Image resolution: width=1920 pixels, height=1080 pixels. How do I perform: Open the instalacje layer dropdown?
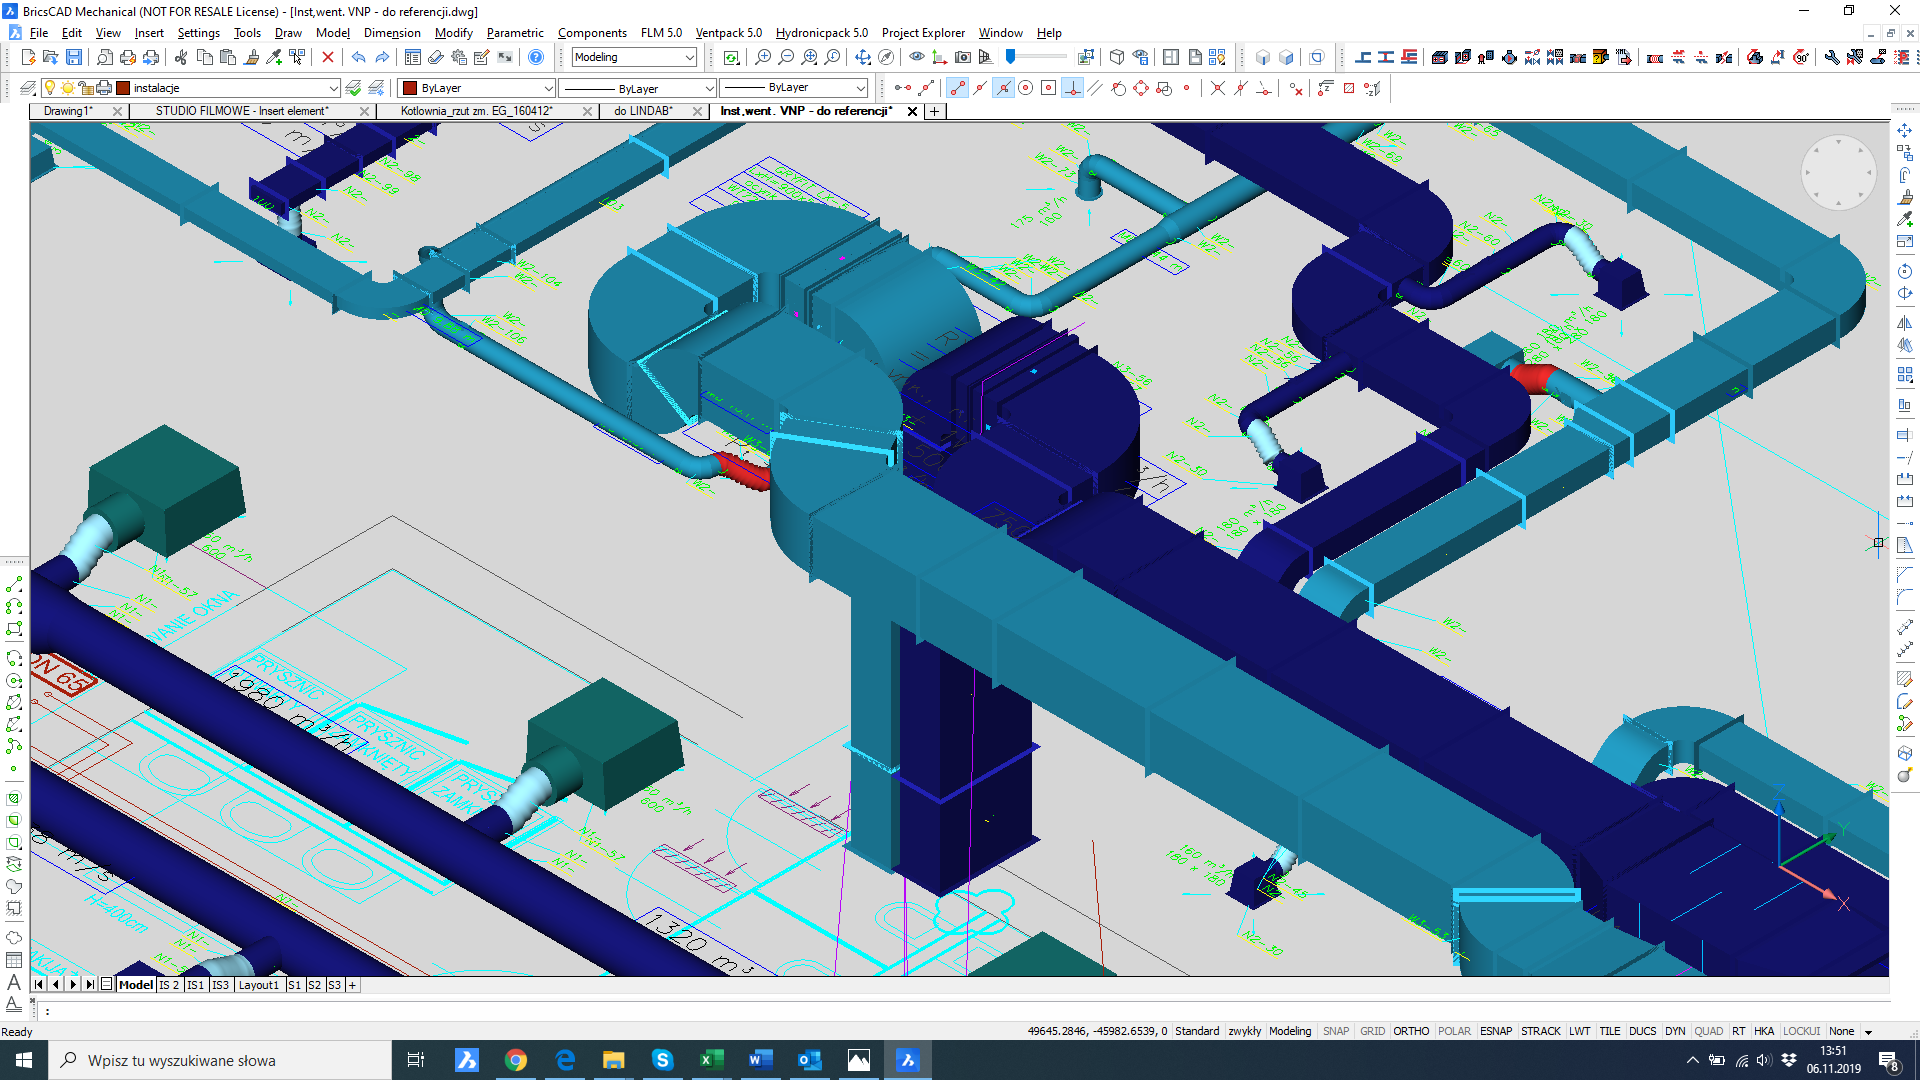pyautogui.click(x=333, y=88)
